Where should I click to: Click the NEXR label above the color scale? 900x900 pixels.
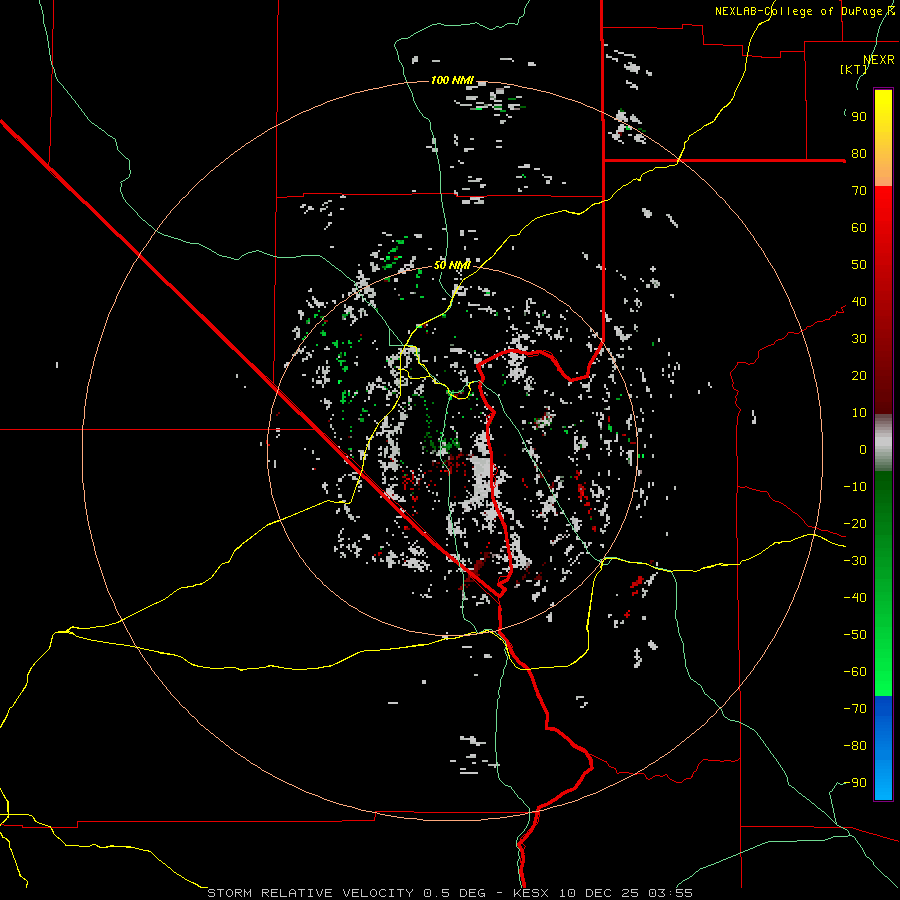[x=879, y=60]
